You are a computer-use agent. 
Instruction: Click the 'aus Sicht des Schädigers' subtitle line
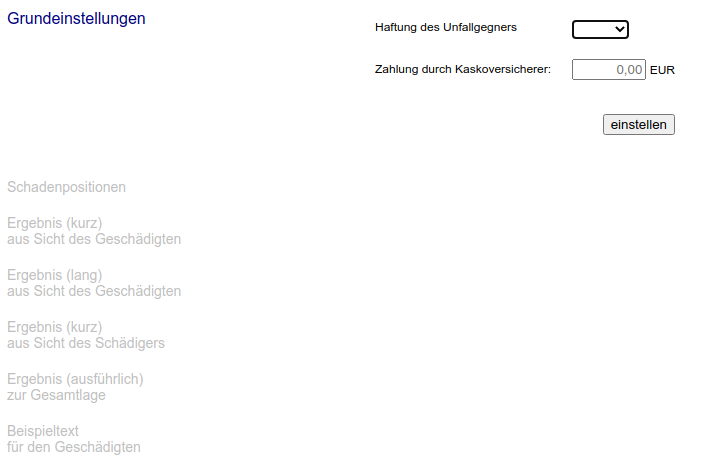click(x=86, y=343)
